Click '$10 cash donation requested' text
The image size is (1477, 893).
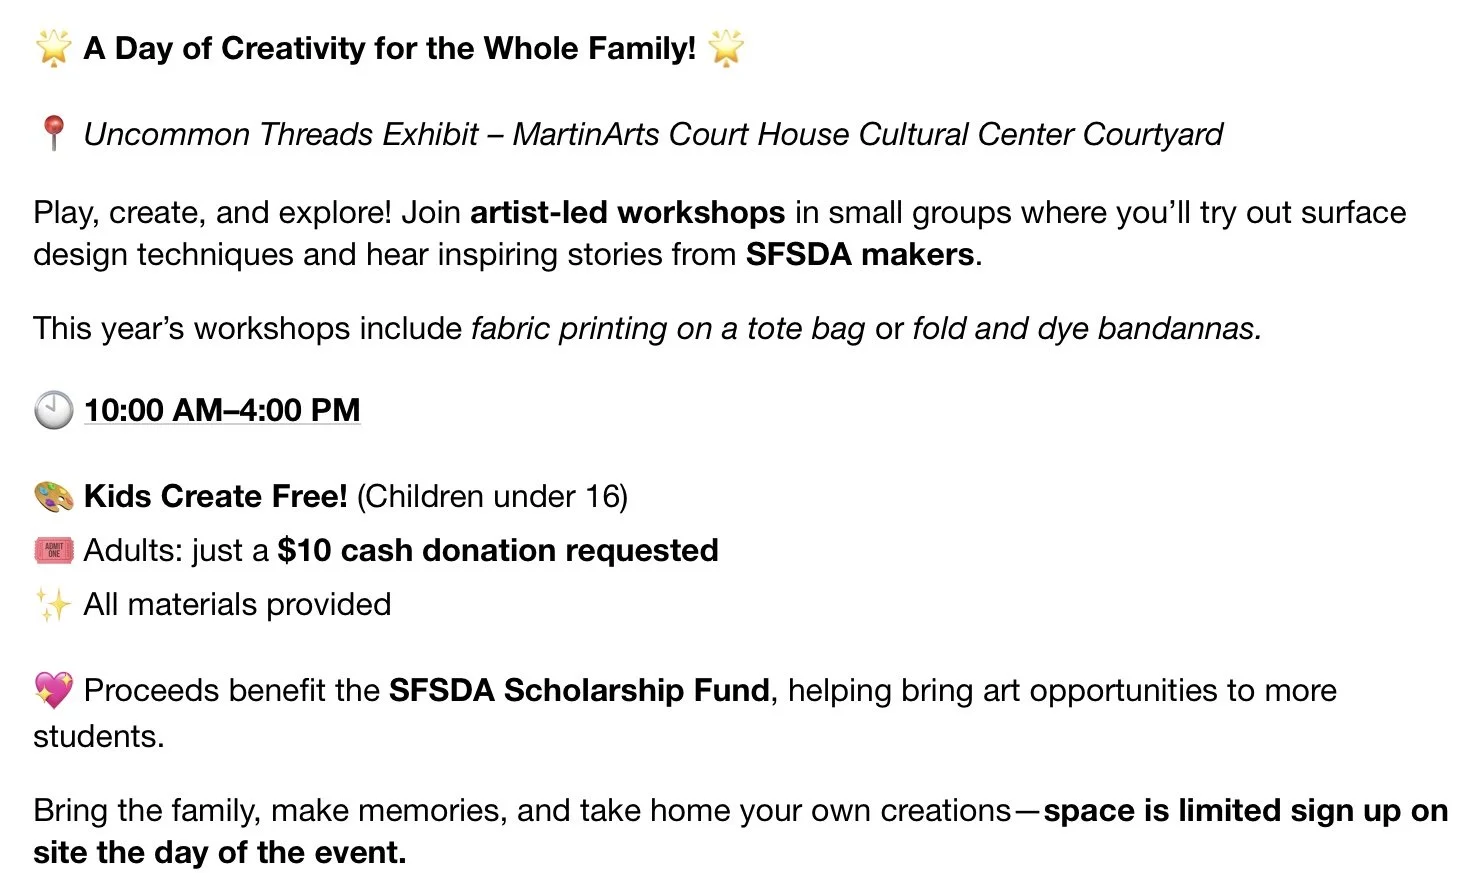click(x=498, y=550)
